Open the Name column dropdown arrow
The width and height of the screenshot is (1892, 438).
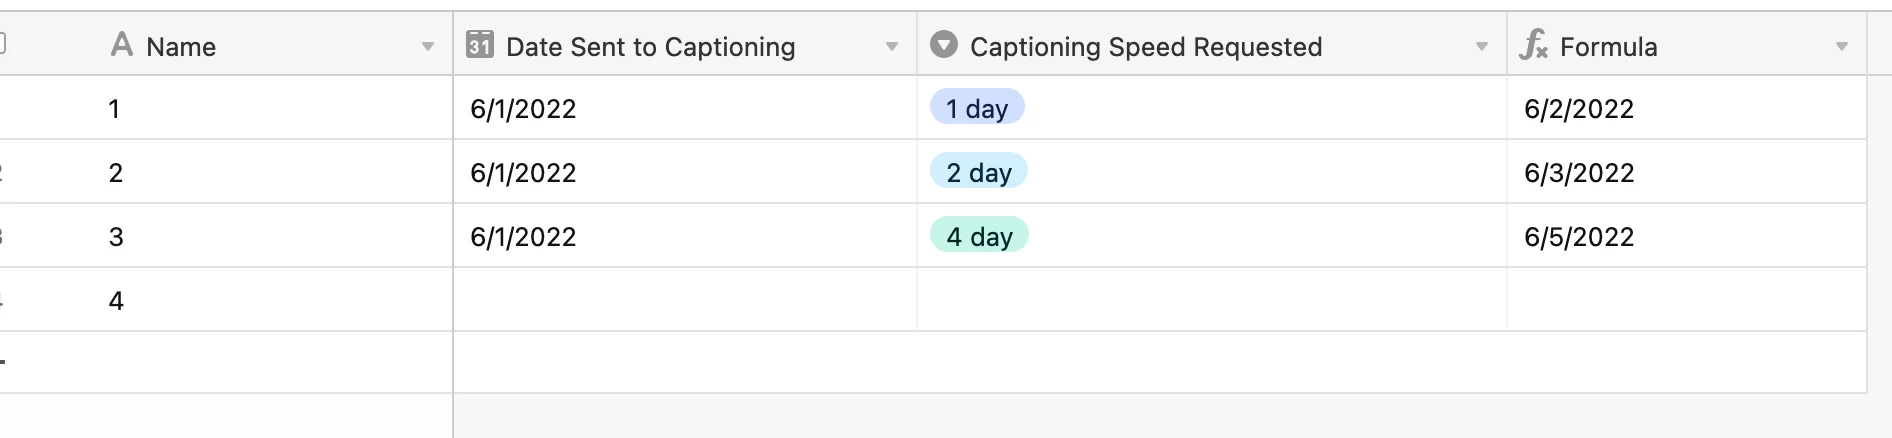[428, 47]
